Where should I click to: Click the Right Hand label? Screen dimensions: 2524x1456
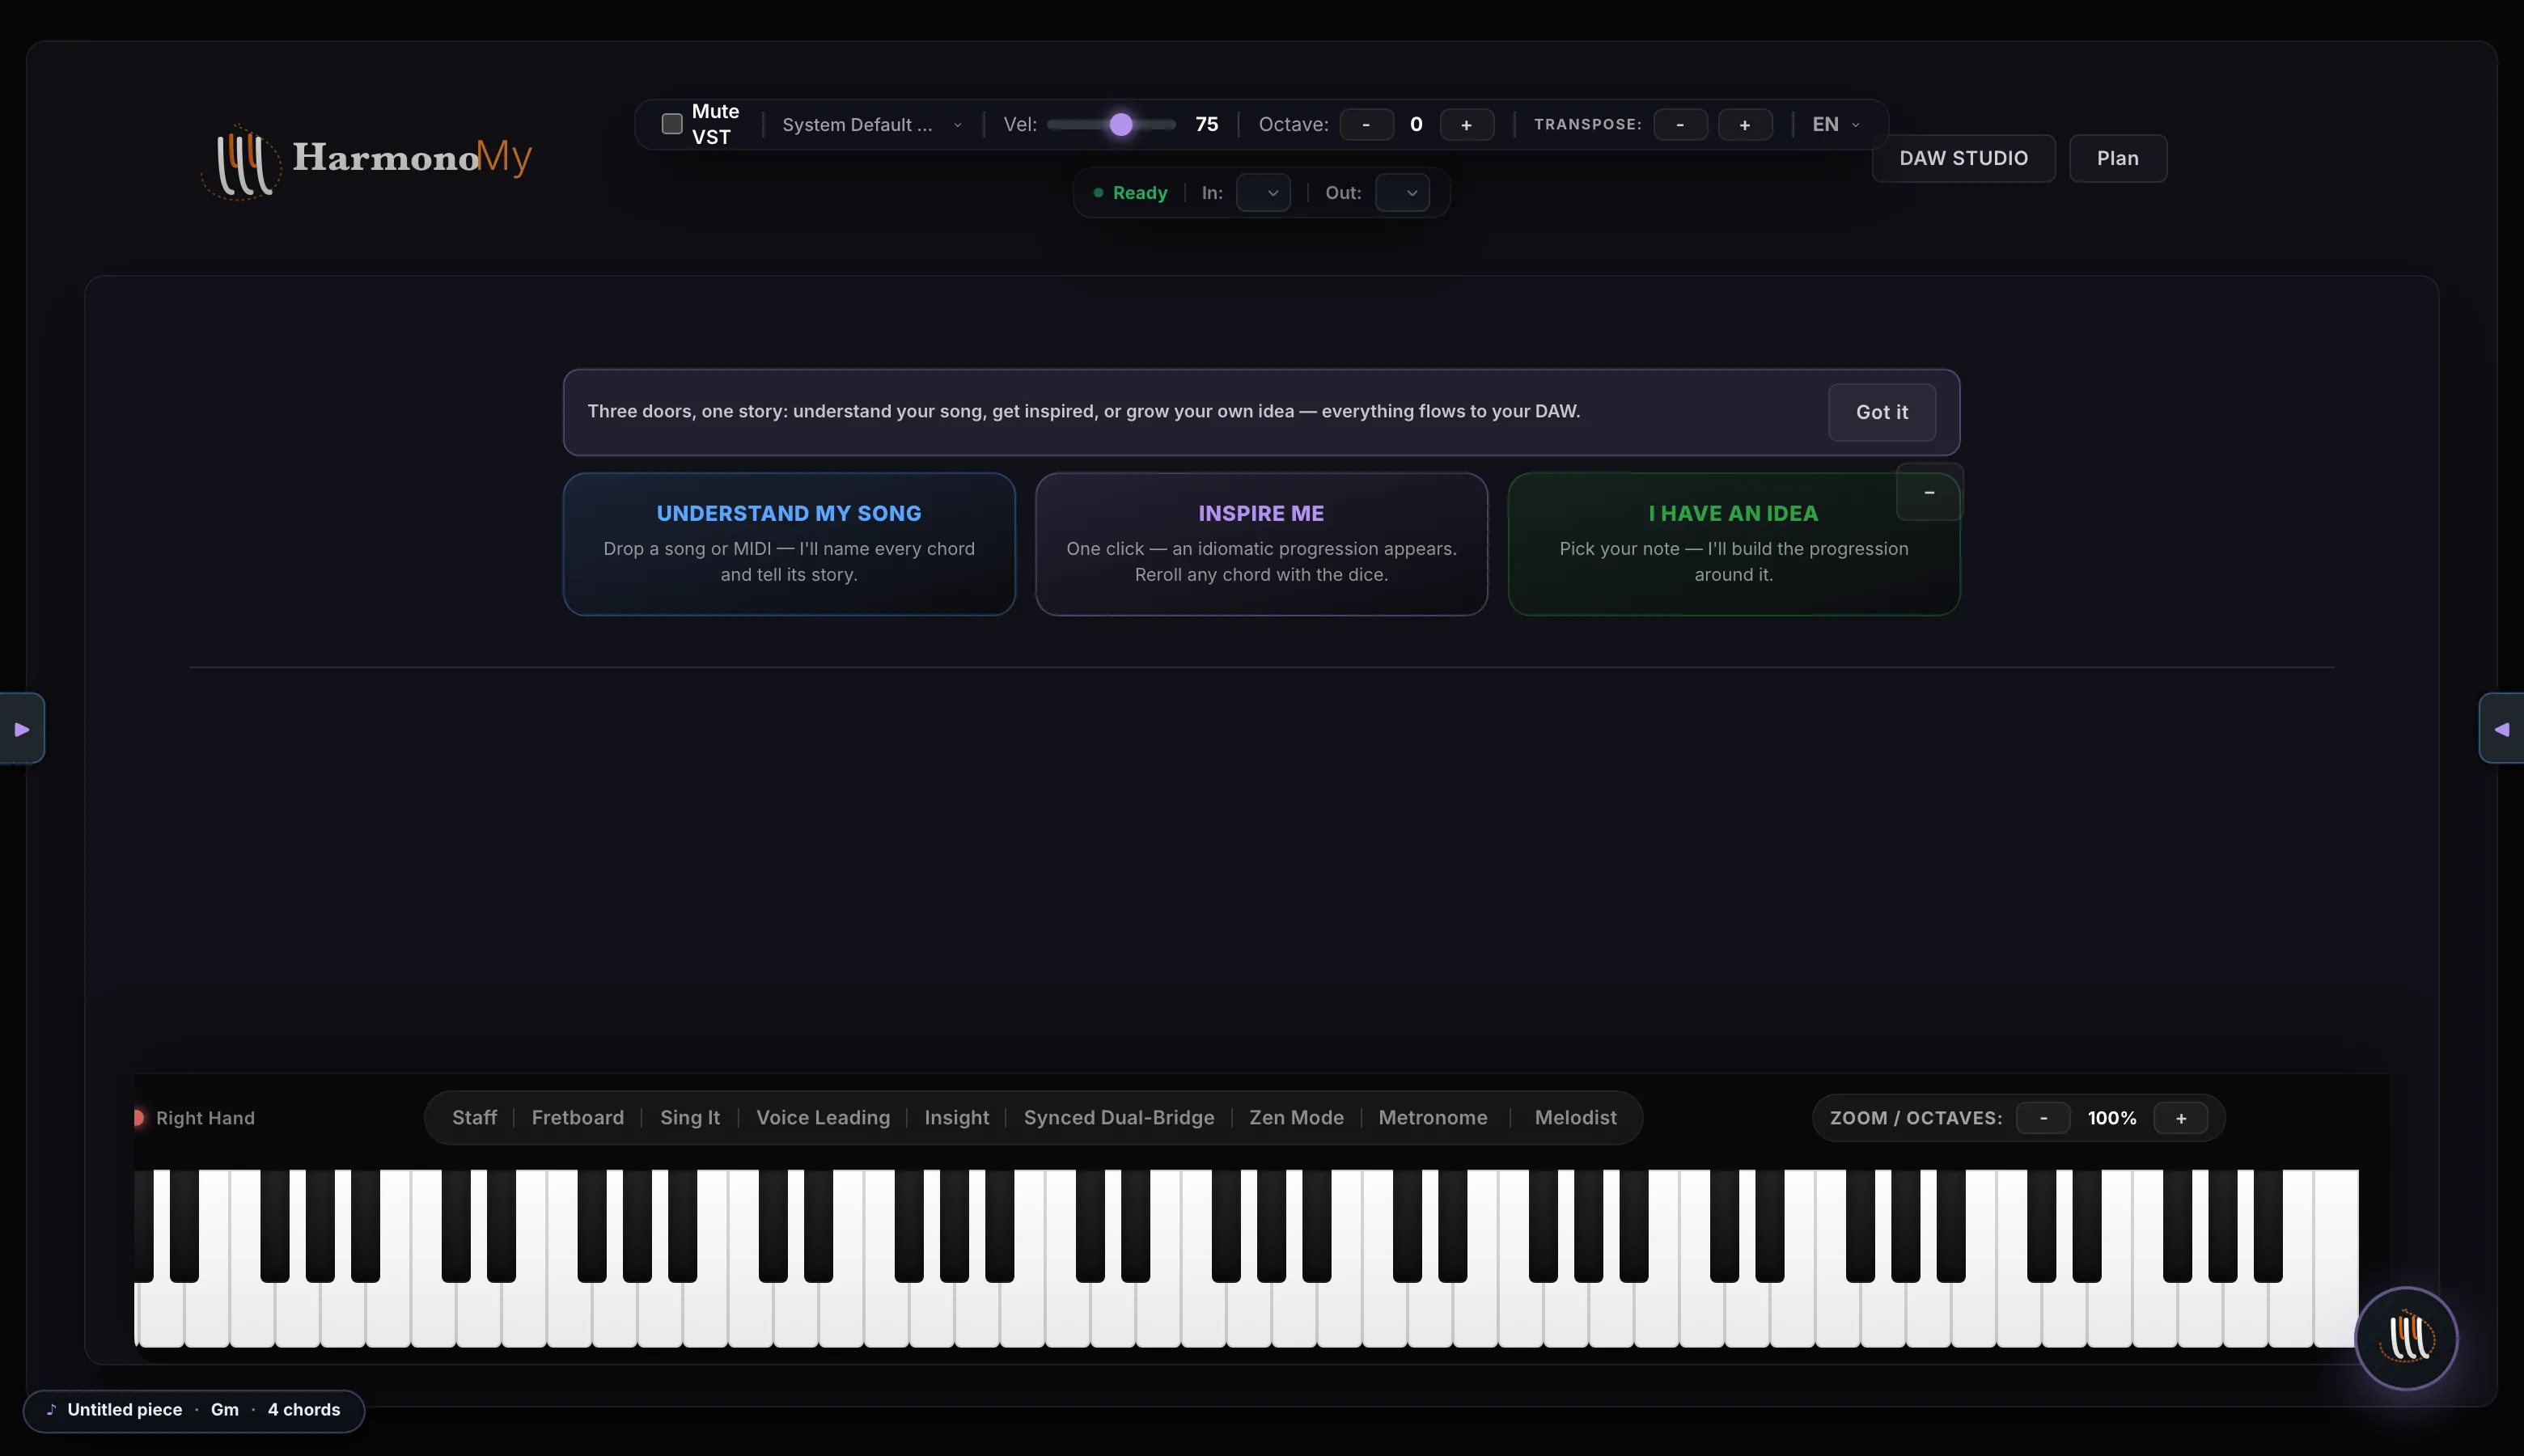click(x=205, y=1118)
